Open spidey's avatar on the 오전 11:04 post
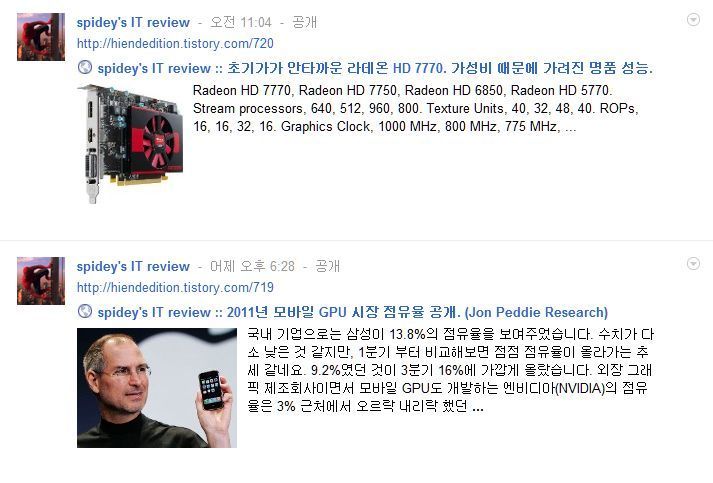713x483 pixels. [41, 37]
